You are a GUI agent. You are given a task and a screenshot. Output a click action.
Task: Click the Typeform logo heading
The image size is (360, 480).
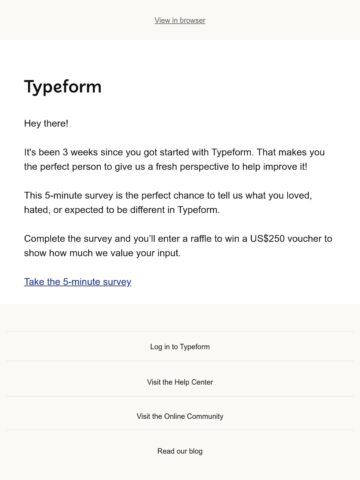pos(63,87)
